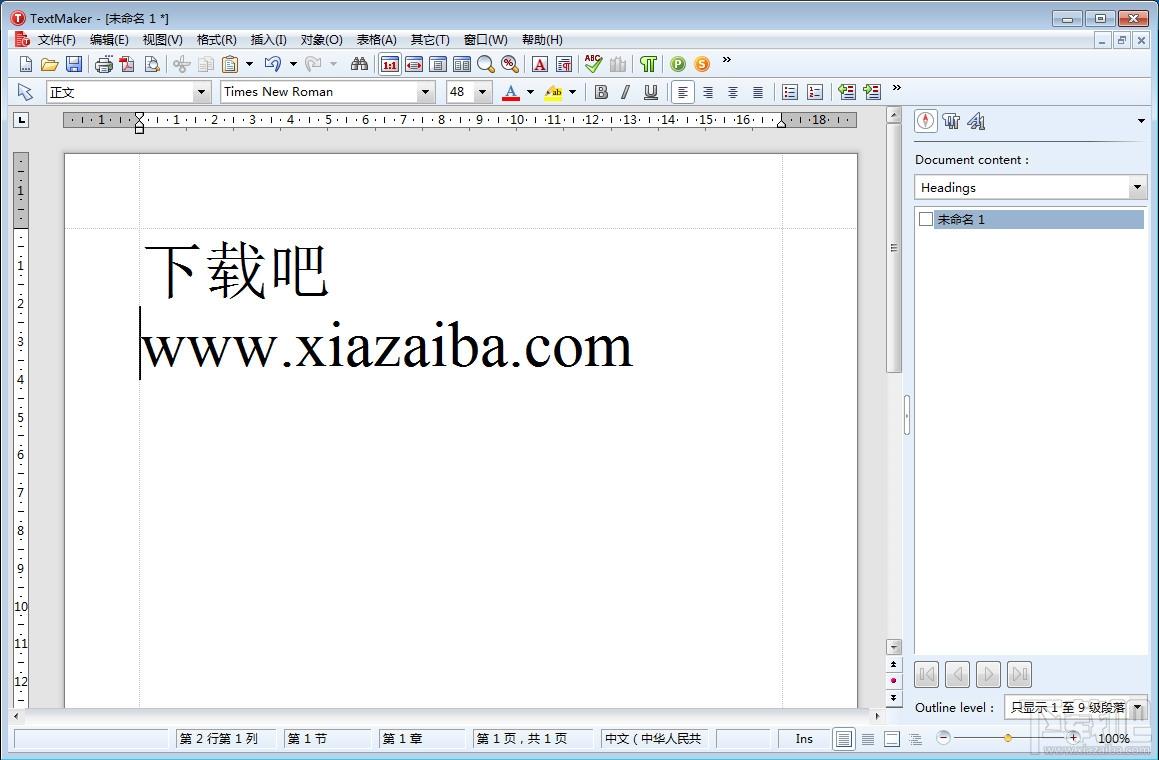Open the Headings document content dropdown

pyautogui.click(x=1137, y=188)
